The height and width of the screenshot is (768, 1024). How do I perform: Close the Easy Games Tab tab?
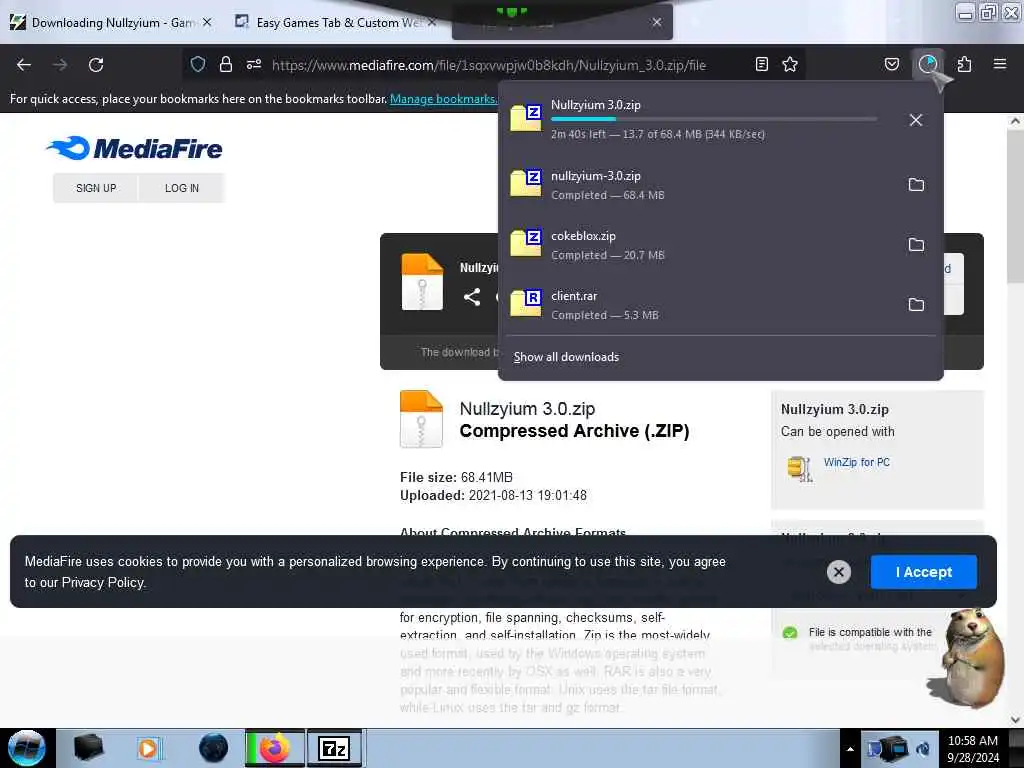pyautogui.click(x=431, y=22)
